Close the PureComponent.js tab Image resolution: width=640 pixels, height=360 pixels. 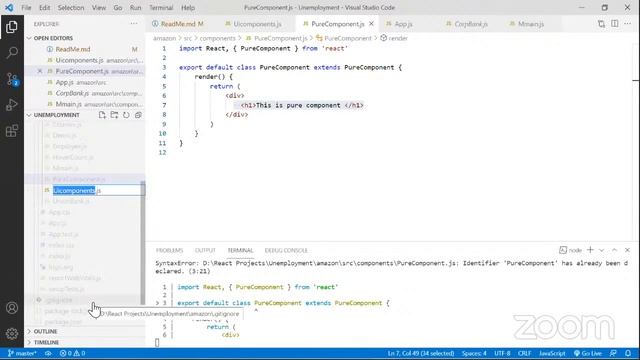pos(371,24)
